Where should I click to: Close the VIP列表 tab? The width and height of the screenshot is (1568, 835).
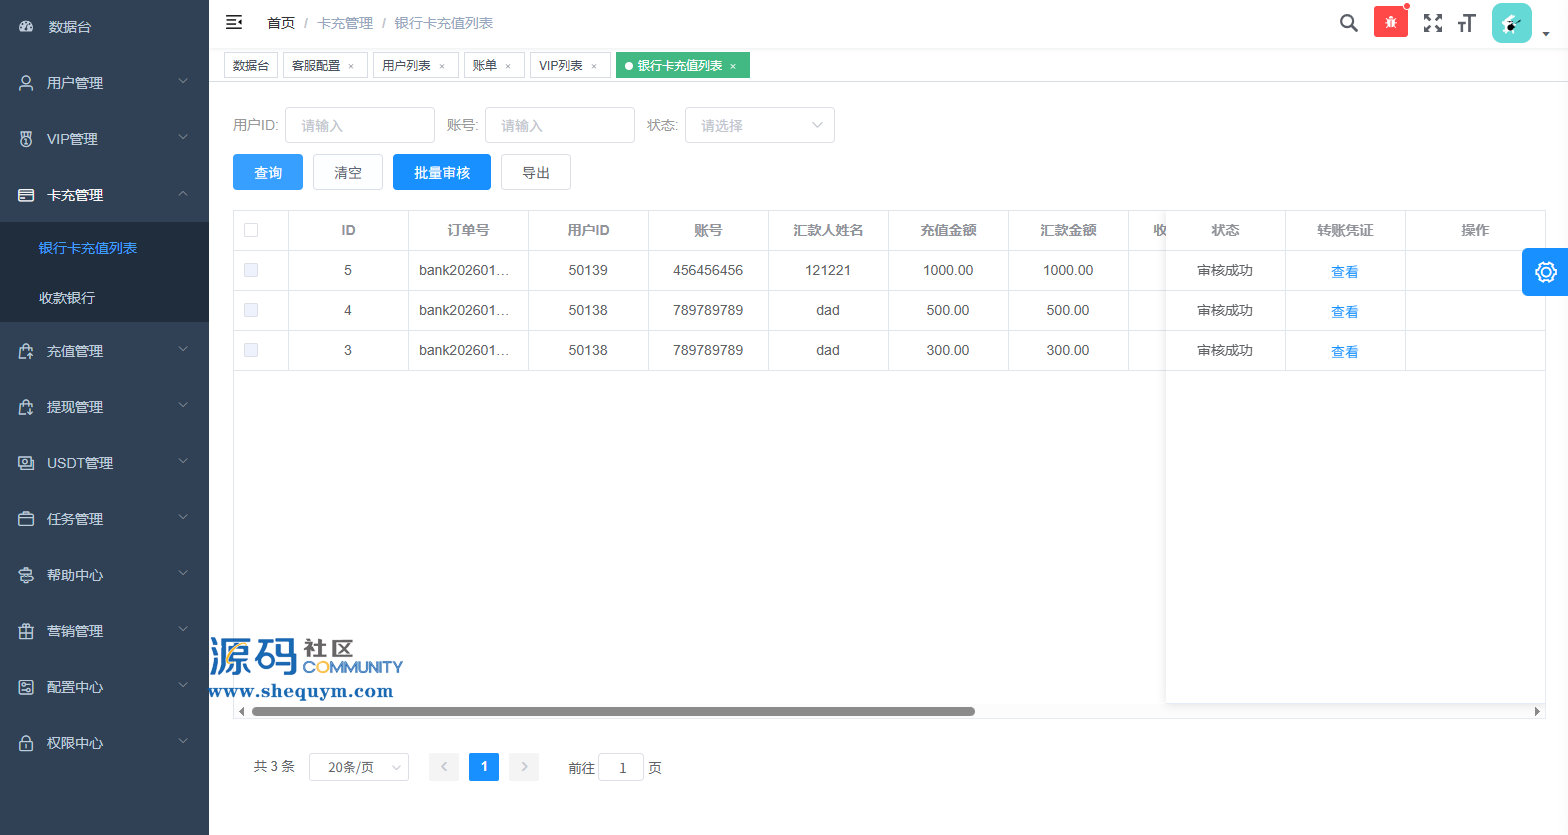tap(594, 66)
